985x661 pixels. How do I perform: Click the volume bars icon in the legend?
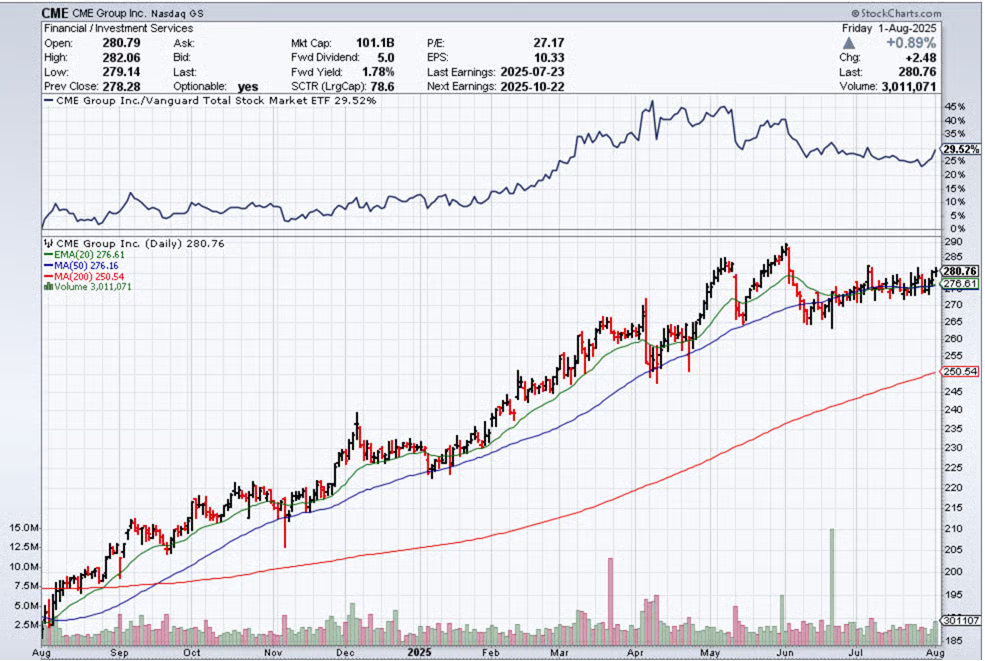[x=48, y=287]
